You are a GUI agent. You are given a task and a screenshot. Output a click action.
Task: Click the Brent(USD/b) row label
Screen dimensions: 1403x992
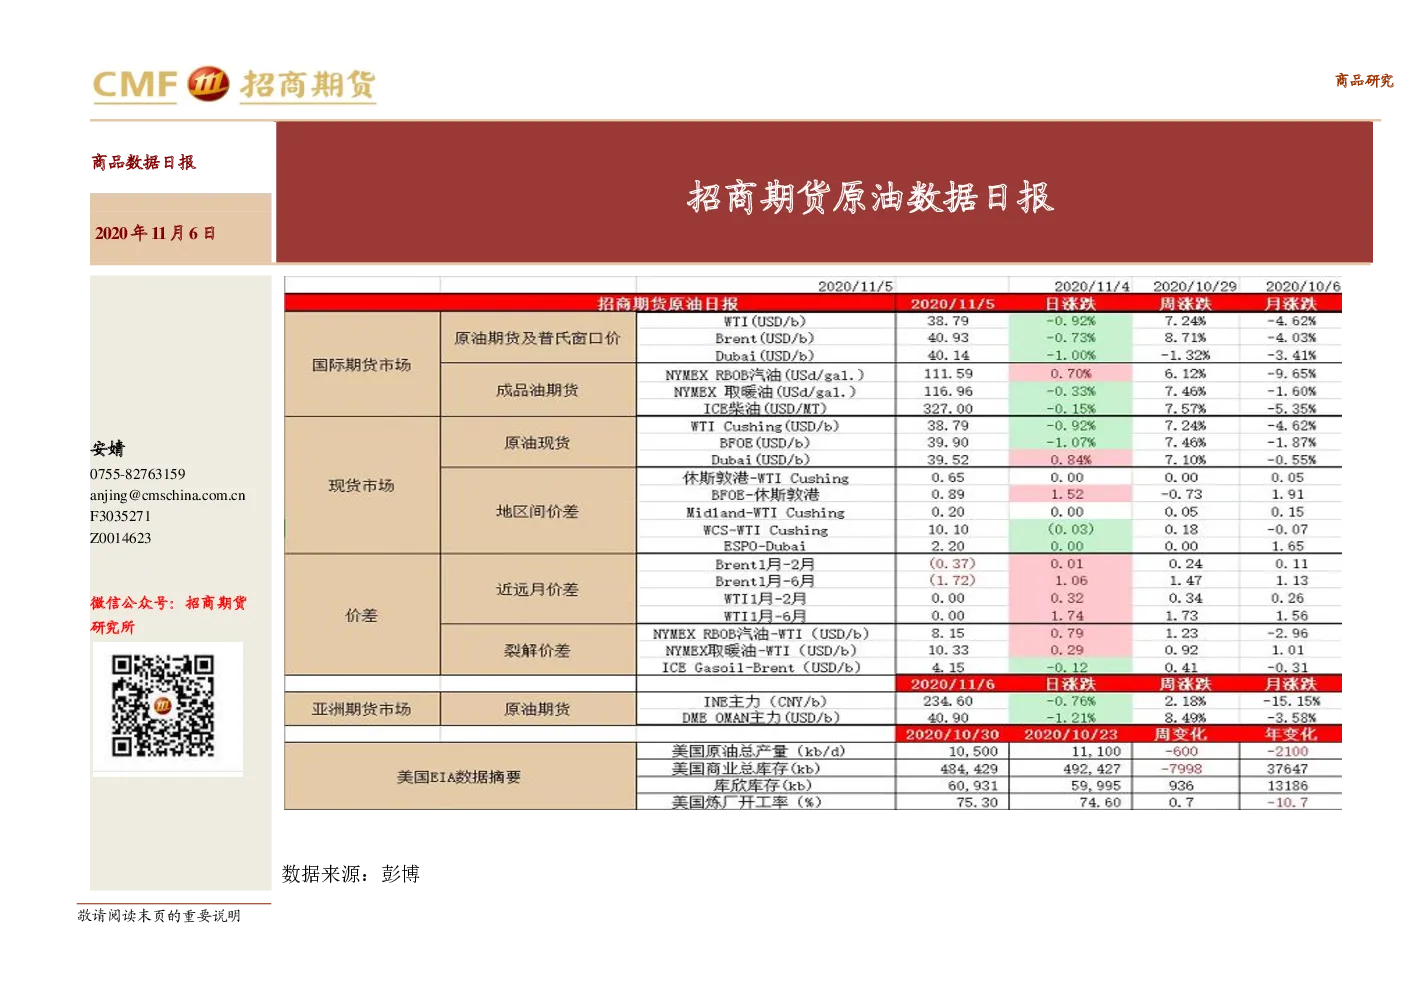click(x=765, y=338)
